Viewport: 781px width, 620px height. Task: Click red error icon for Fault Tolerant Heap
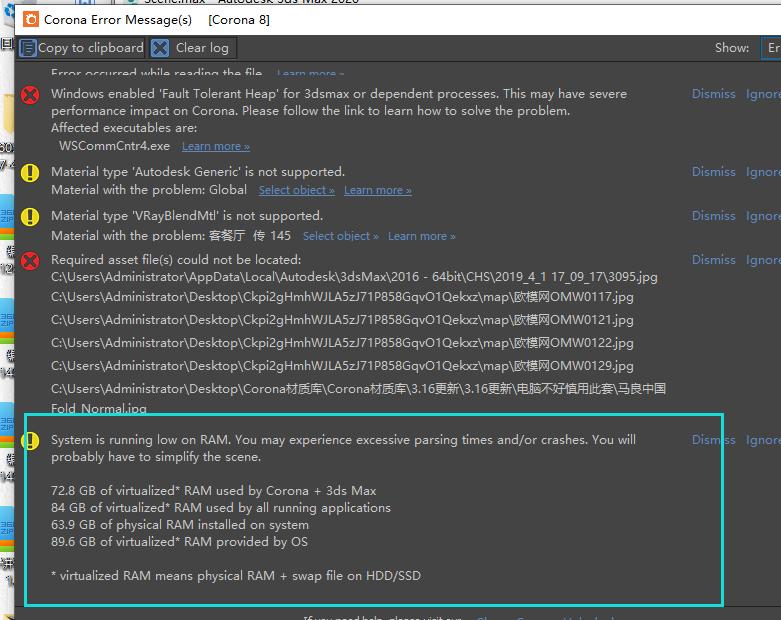31,95
